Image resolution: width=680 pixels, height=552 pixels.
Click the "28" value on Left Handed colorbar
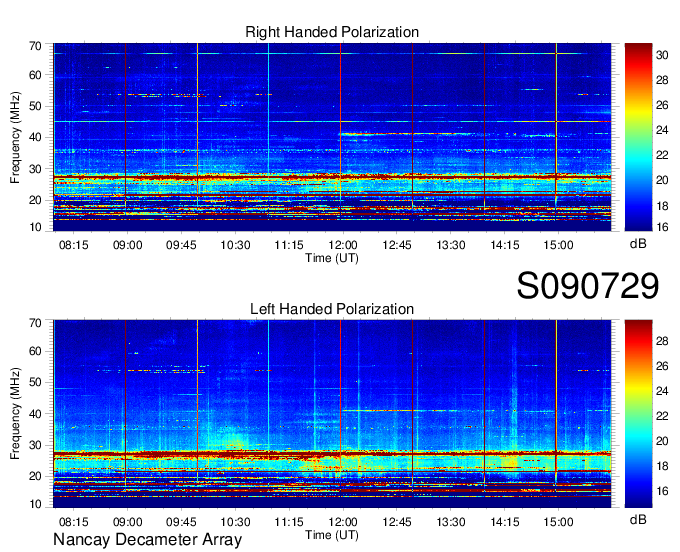click(662, 341)
